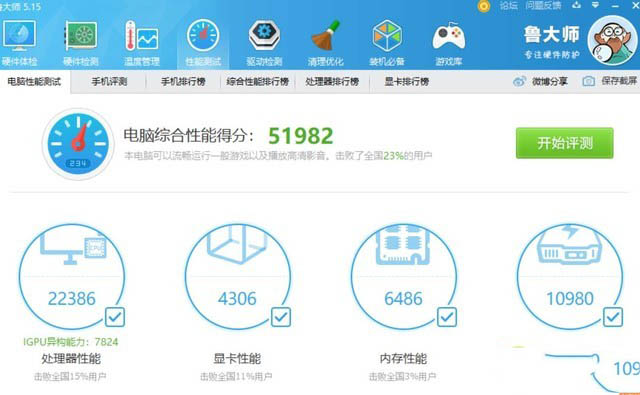Click the gold medal icon in title bar
The width and height of the screenshot is (640, 395).
[484, 6]
